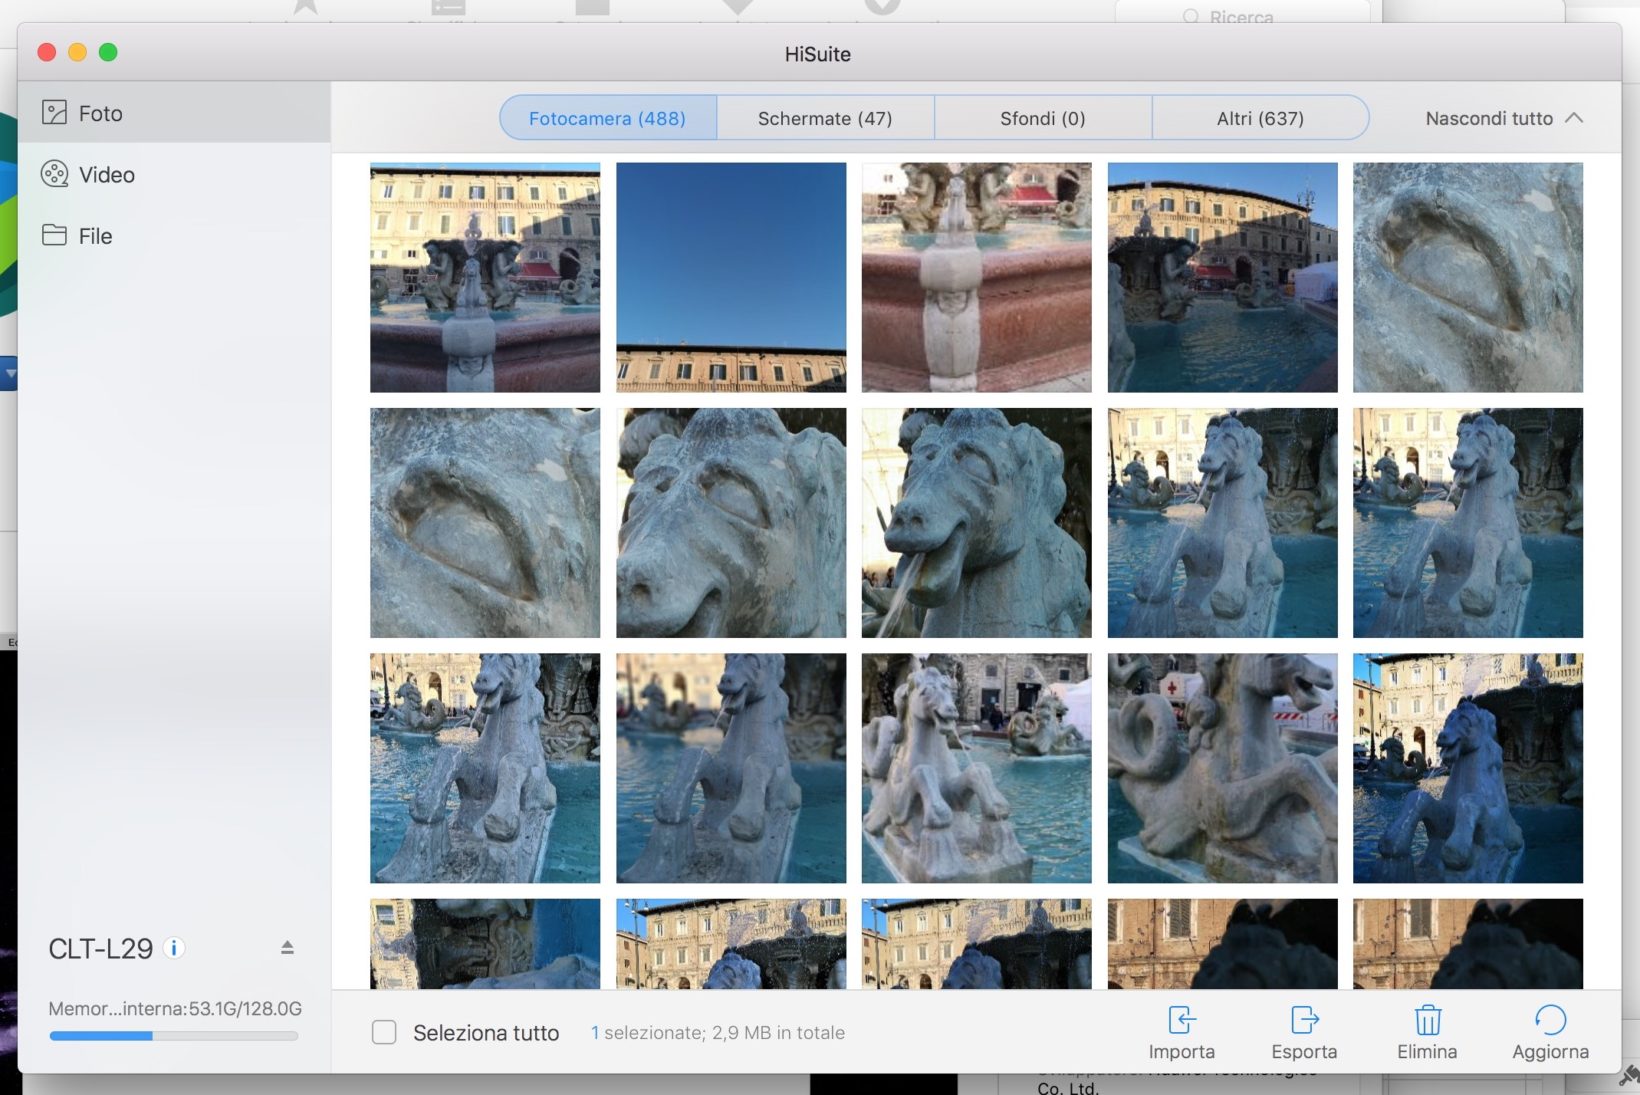Click the yellow minimize window button
Viewport: 1640px width, 1095px height.
[77, 52]
